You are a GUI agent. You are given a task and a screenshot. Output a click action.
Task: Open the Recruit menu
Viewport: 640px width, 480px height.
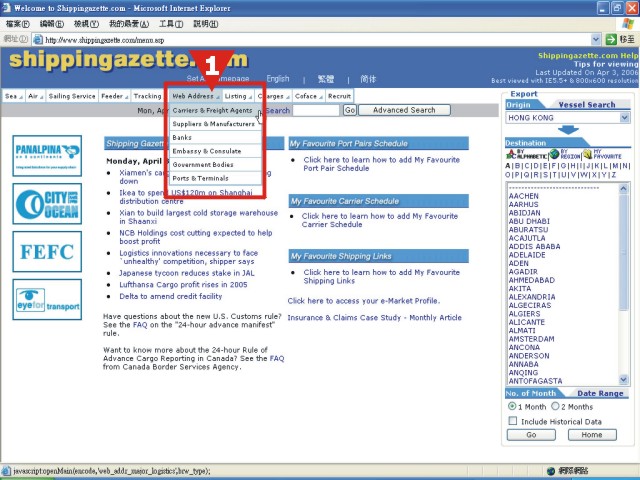click(339, 96)
